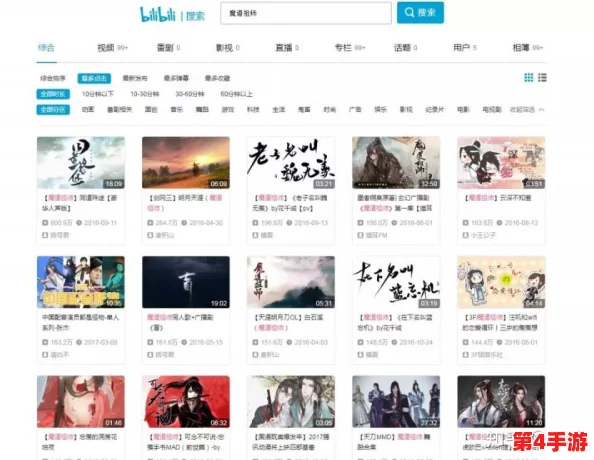Open the 云深不知处 chibi thumbnail 03:51

pos(501,163)
